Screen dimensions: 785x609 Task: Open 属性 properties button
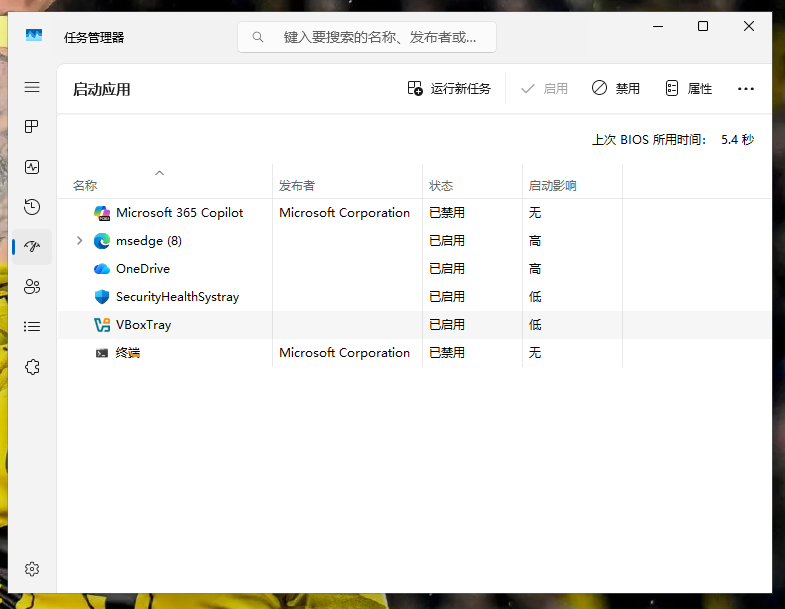coord(688,89)
